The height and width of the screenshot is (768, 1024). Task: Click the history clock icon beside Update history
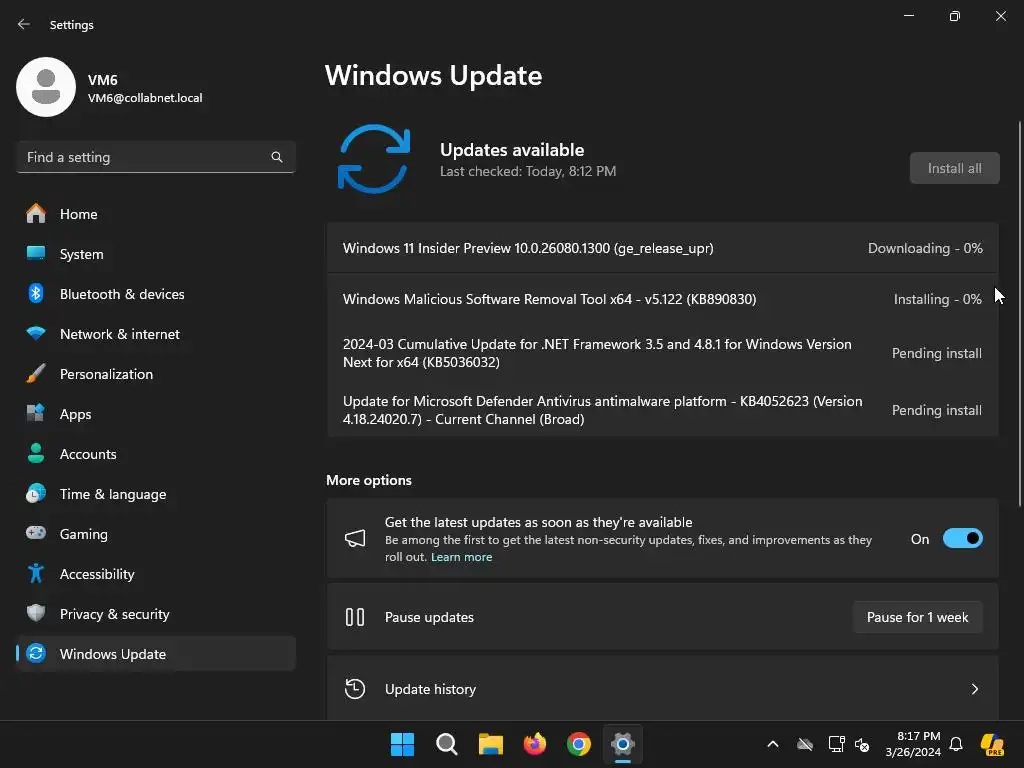click(355, 688)
